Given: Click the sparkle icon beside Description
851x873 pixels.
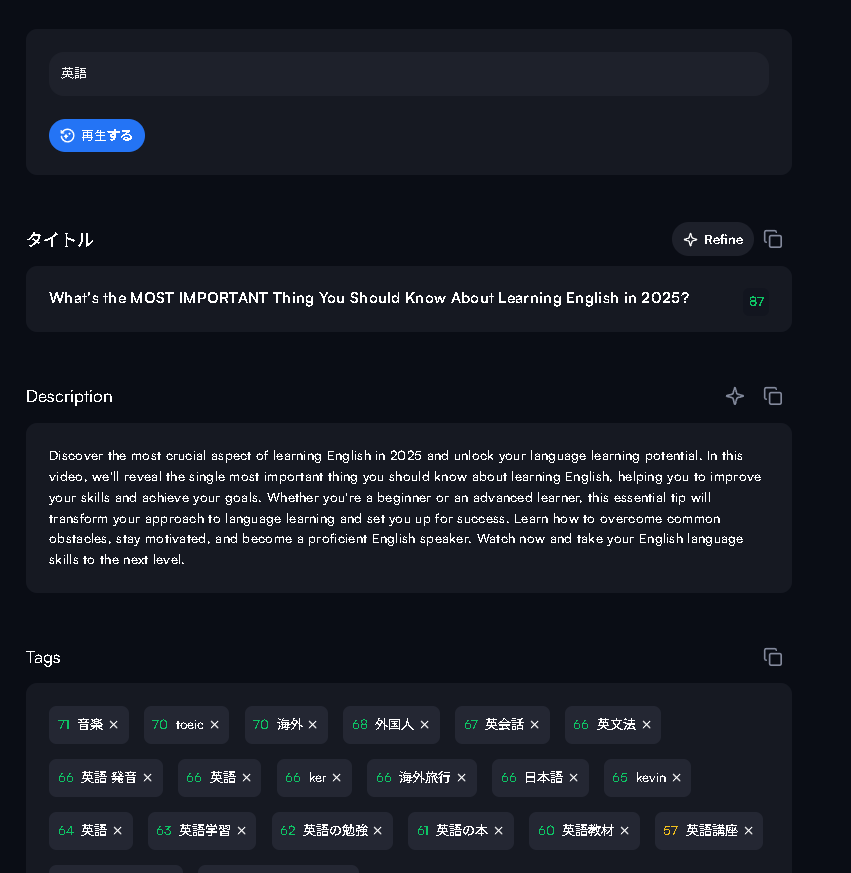Looking at the screenshot, I should coord(735,396).
